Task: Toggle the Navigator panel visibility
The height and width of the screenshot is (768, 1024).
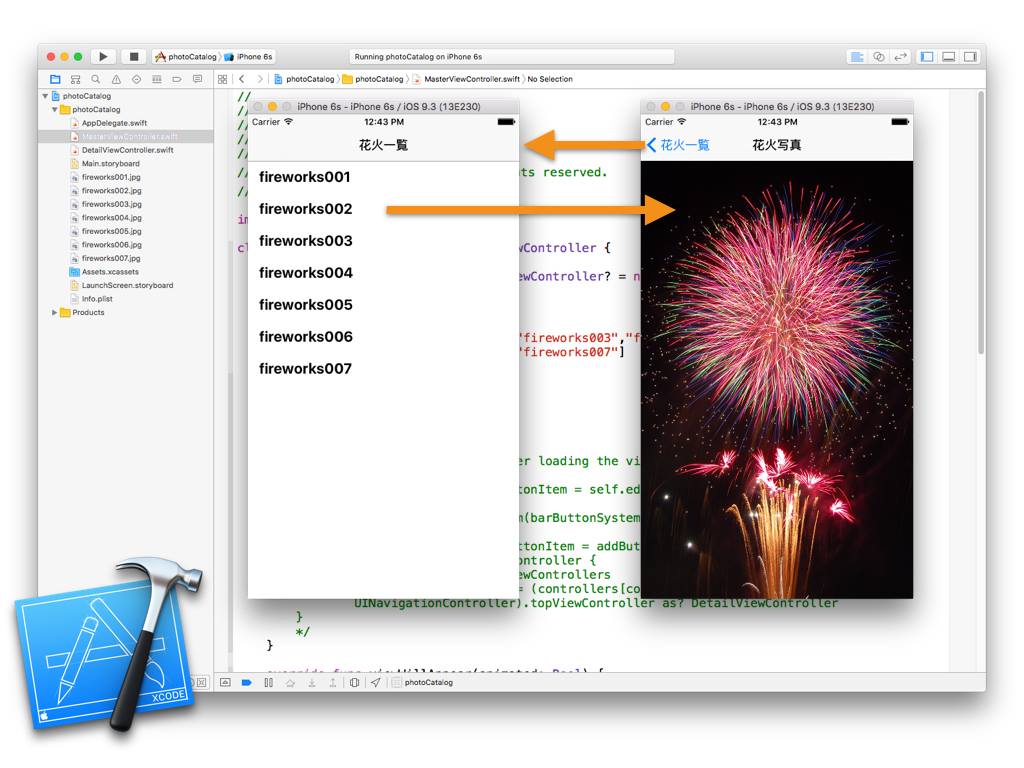Action: (927, 57)
